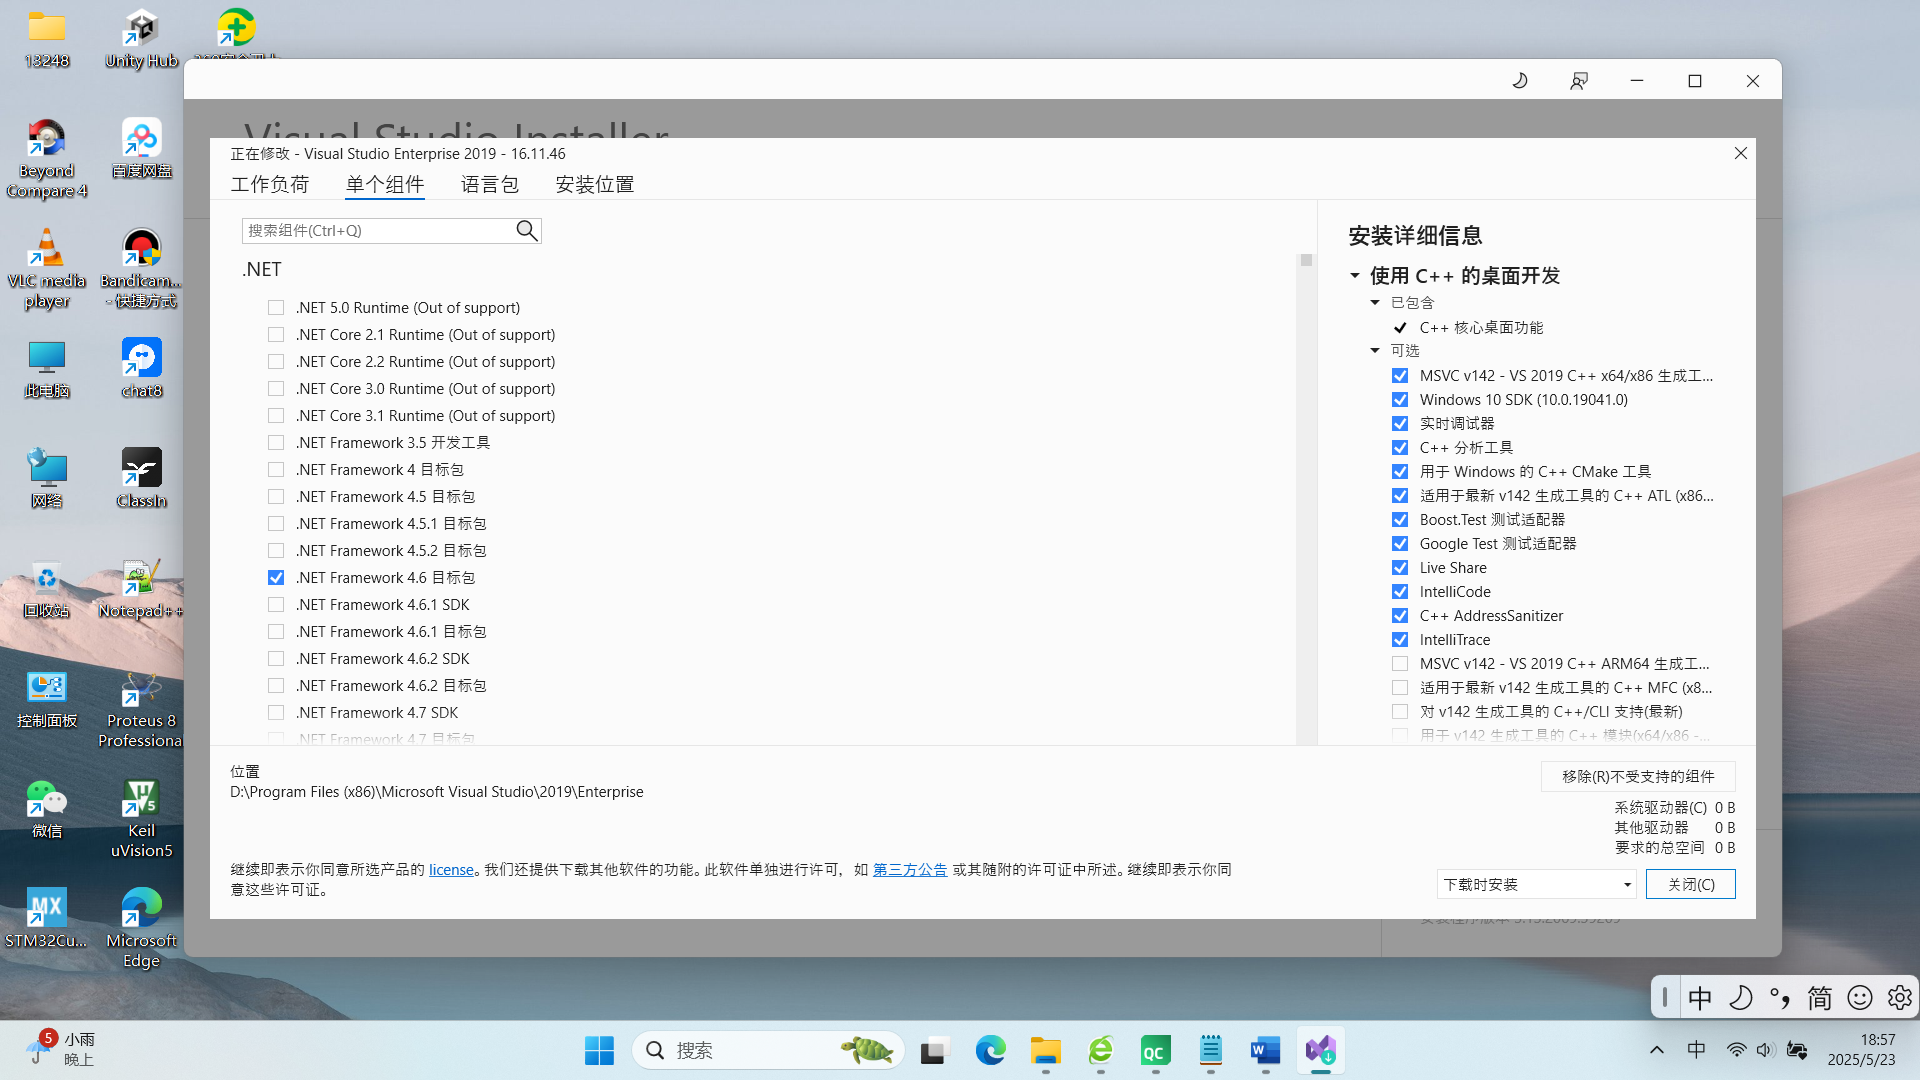Image resolution: width=1920 pixels, height=1080 pixels.
Task: Open Word from the taskbar
Action: pyautogui.click(x=1264, y=1050)
